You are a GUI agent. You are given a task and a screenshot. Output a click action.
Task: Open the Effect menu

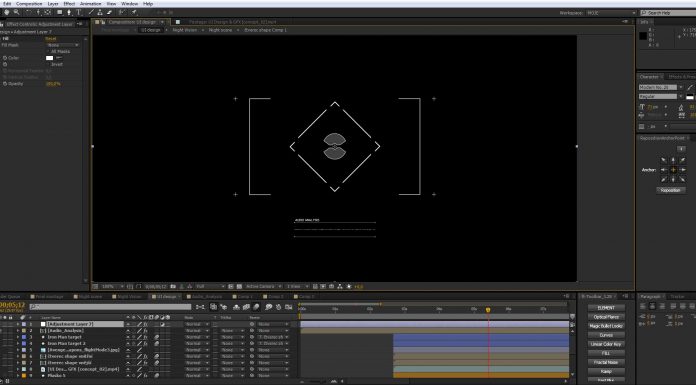coord(69,4)
